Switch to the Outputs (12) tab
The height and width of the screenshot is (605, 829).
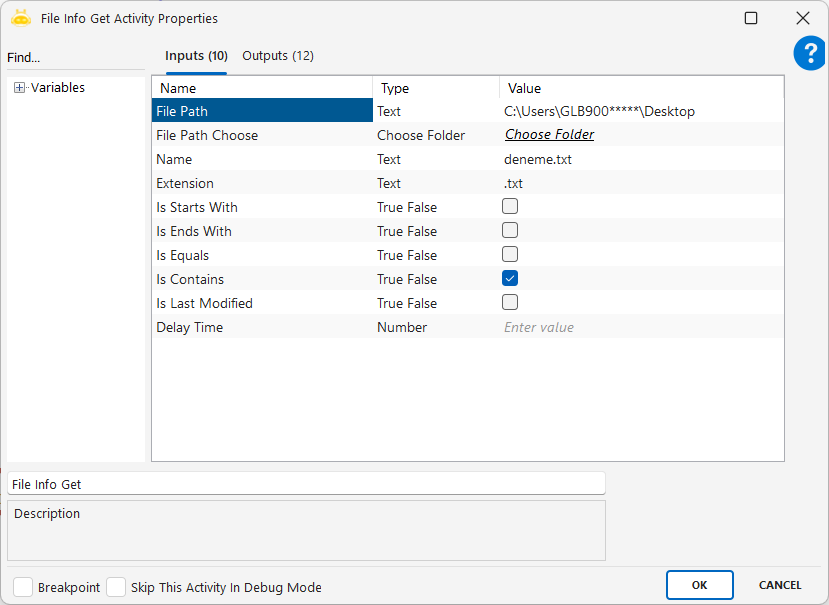point(278,56)
